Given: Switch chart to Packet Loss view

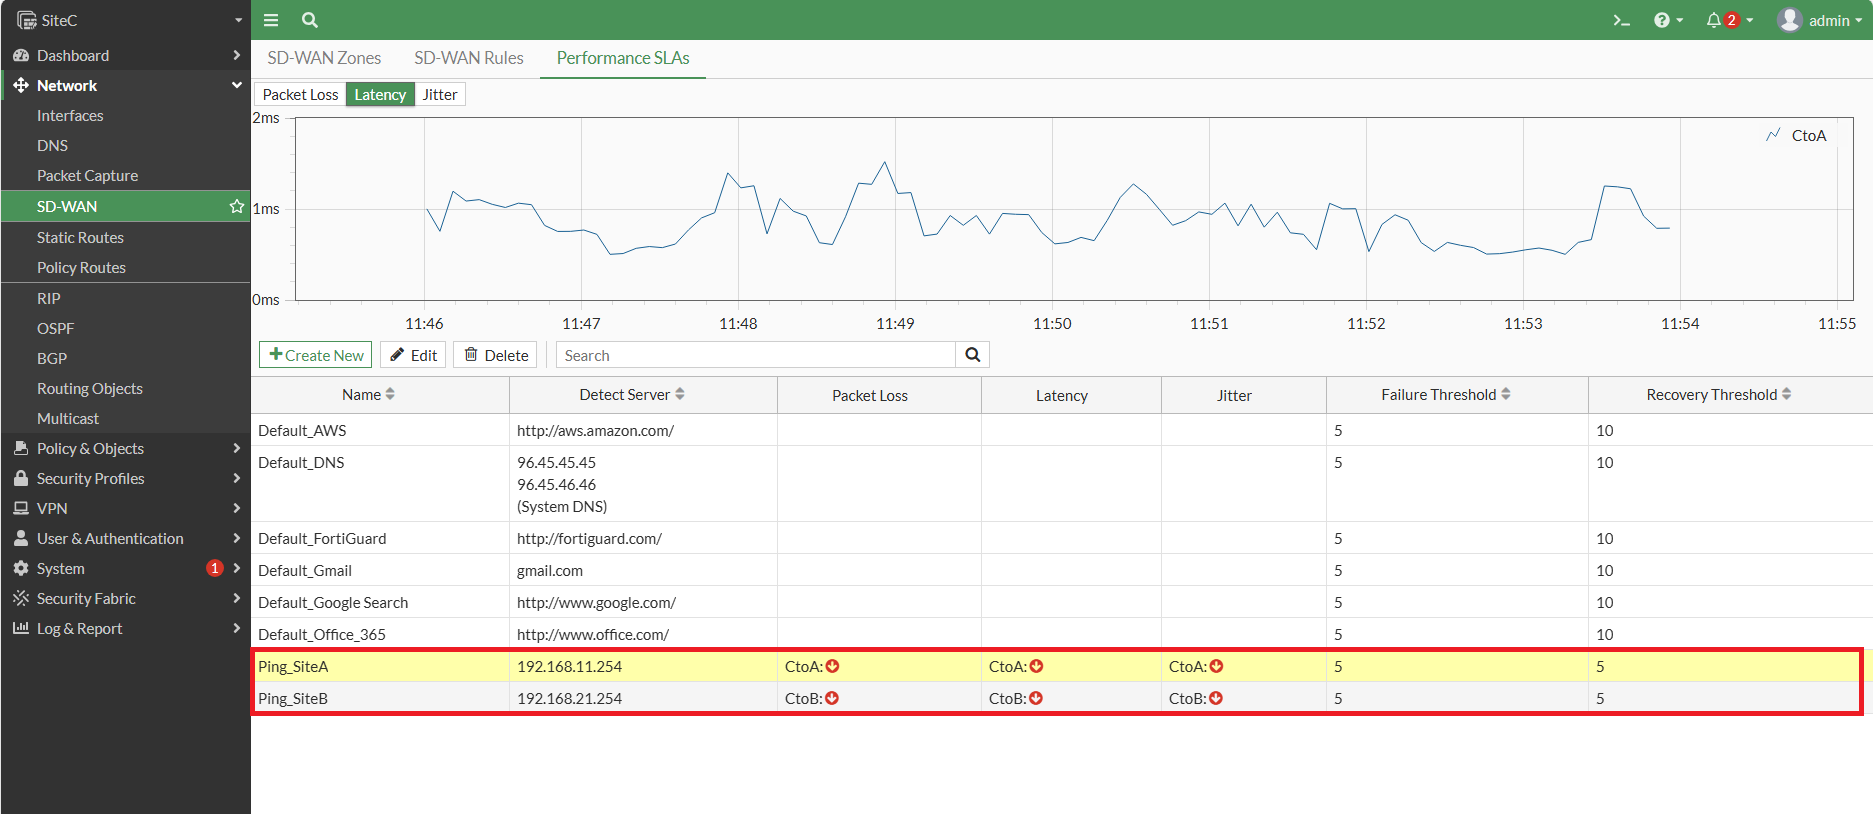Looking at the screenshot, I should [300, 94].
